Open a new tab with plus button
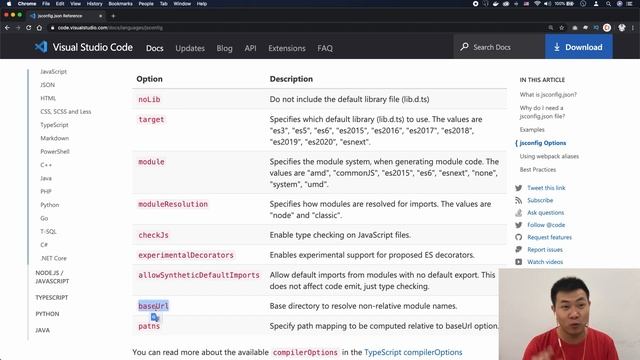 click(x=113, y=16)
